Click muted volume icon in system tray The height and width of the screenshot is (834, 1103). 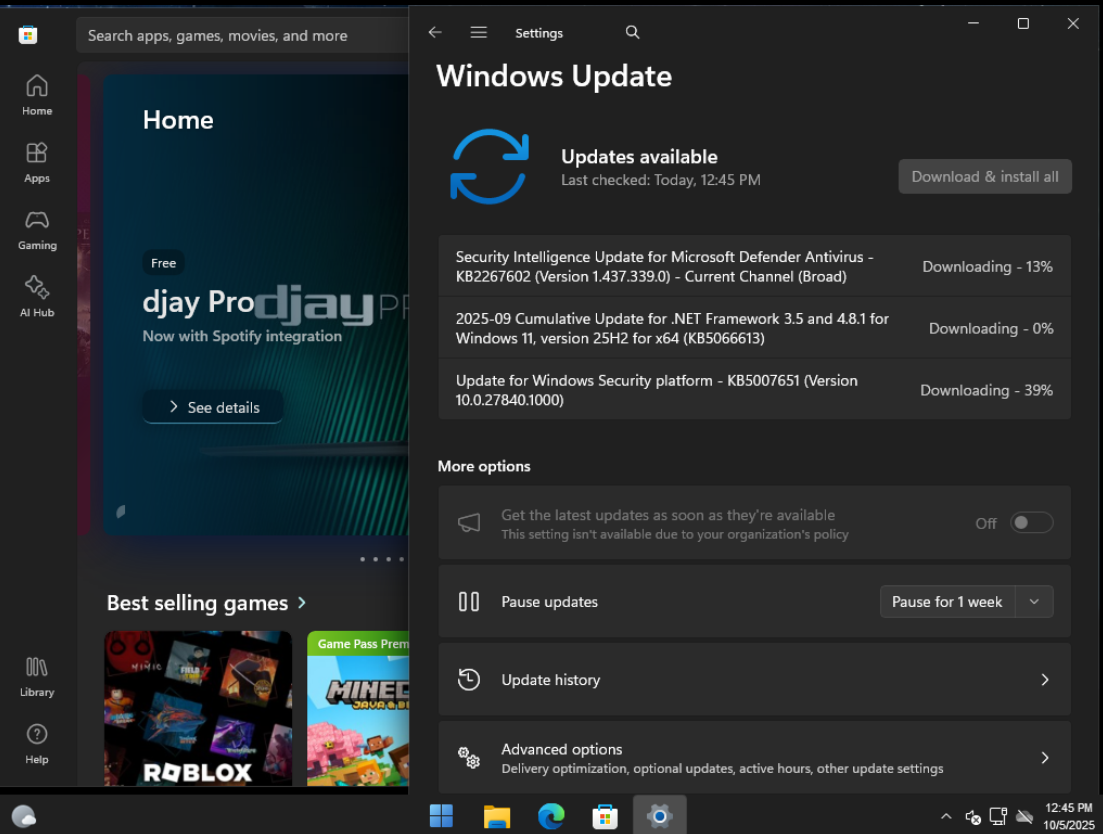pyautogui.click(x=973, y=816)
